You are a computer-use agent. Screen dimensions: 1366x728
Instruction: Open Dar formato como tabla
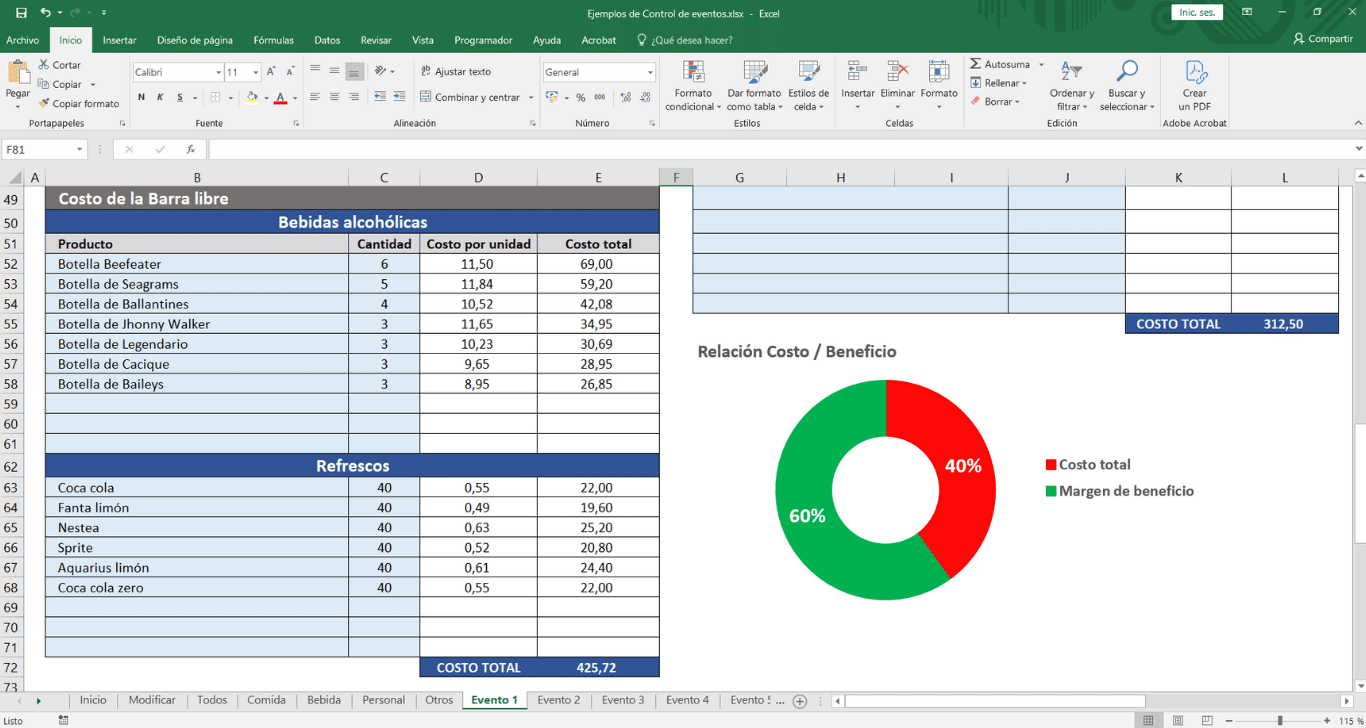click(754, 73)
